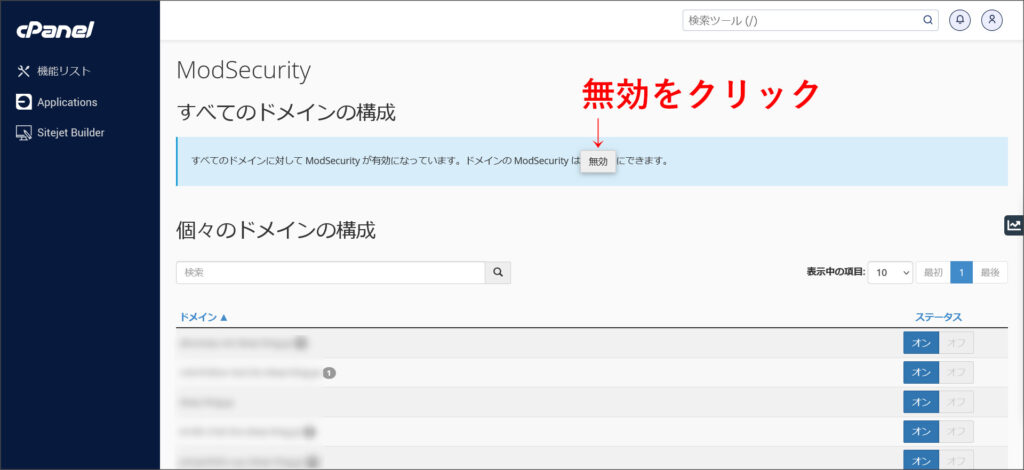This screenshot has width=1024, height=470.
Task: Sort by the ドメイン column header
Action: [x=203, y=317]
